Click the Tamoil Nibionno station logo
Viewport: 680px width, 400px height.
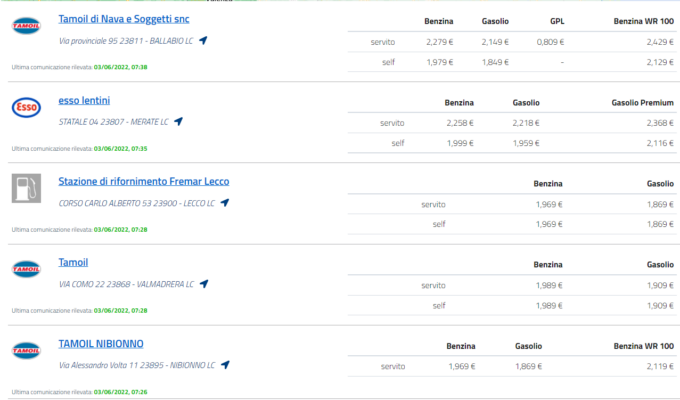pos(26,351)
